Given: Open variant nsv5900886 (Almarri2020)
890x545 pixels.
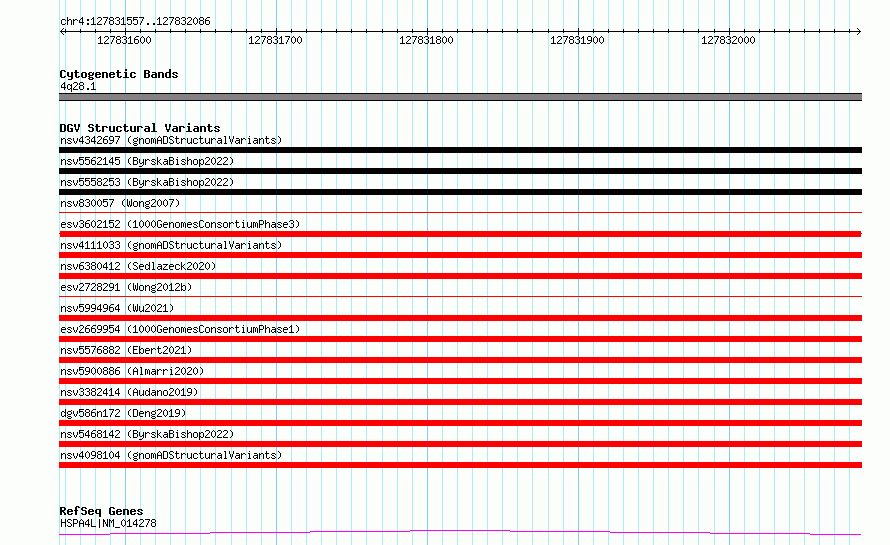Looking at the screenshot, I should 132,371.
